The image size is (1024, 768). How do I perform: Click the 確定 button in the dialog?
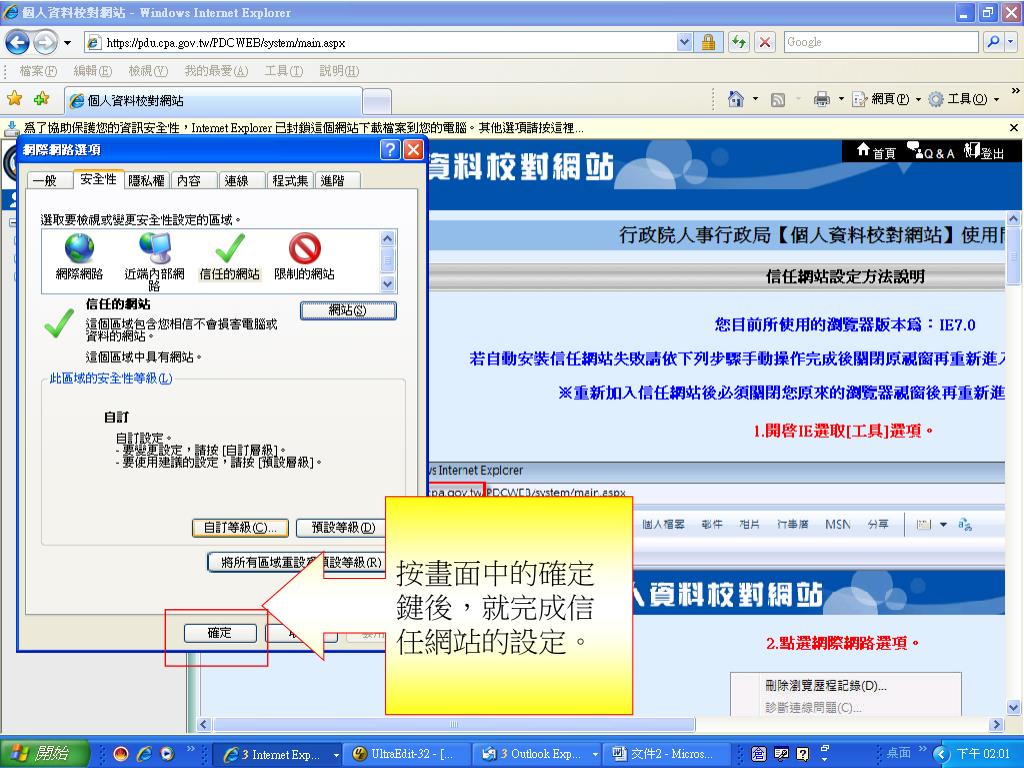(220, 633)
